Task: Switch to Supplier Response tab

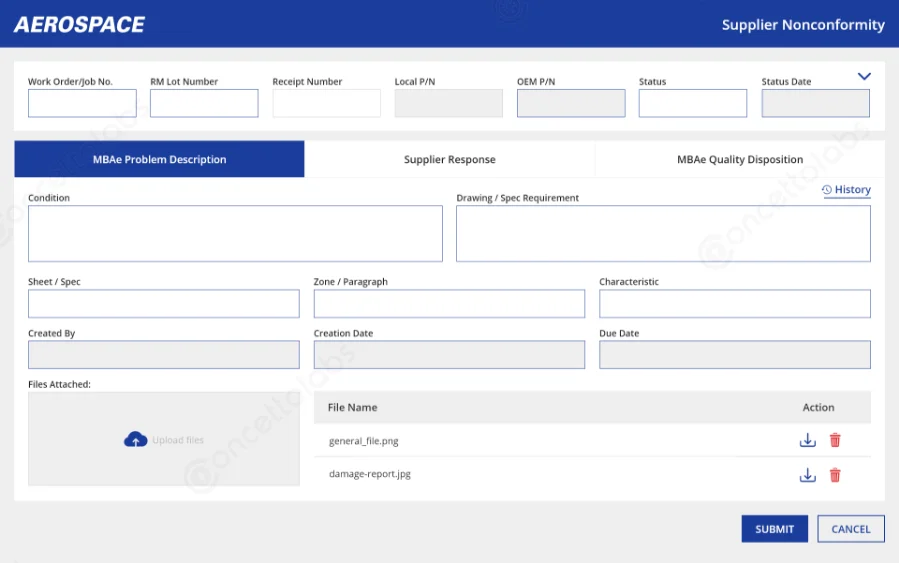Action: click(449, 160)
